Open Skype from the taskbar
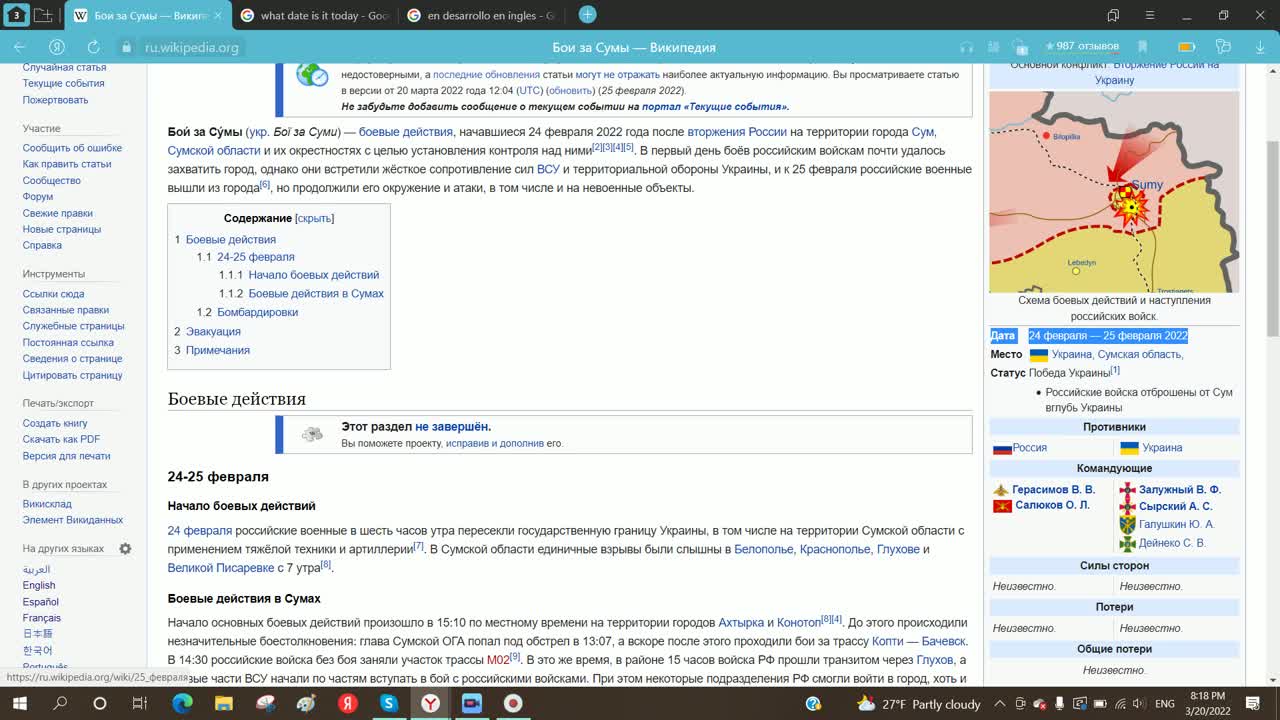 (x=389, y=703)
